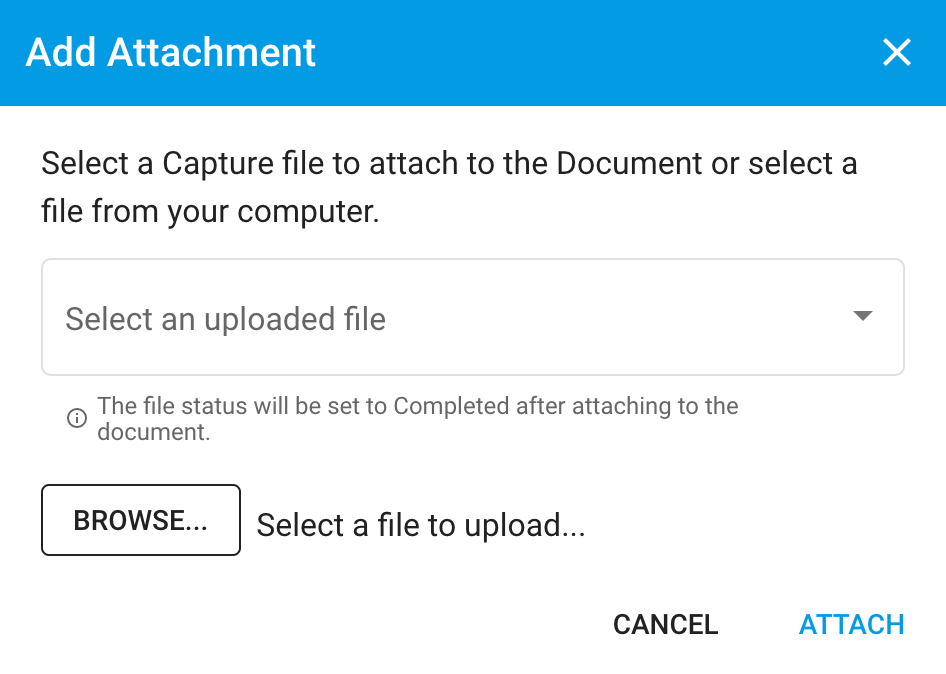946x674 pixels.
Task: Click the BROWSE button to choose a file
Action: point(140,520)
